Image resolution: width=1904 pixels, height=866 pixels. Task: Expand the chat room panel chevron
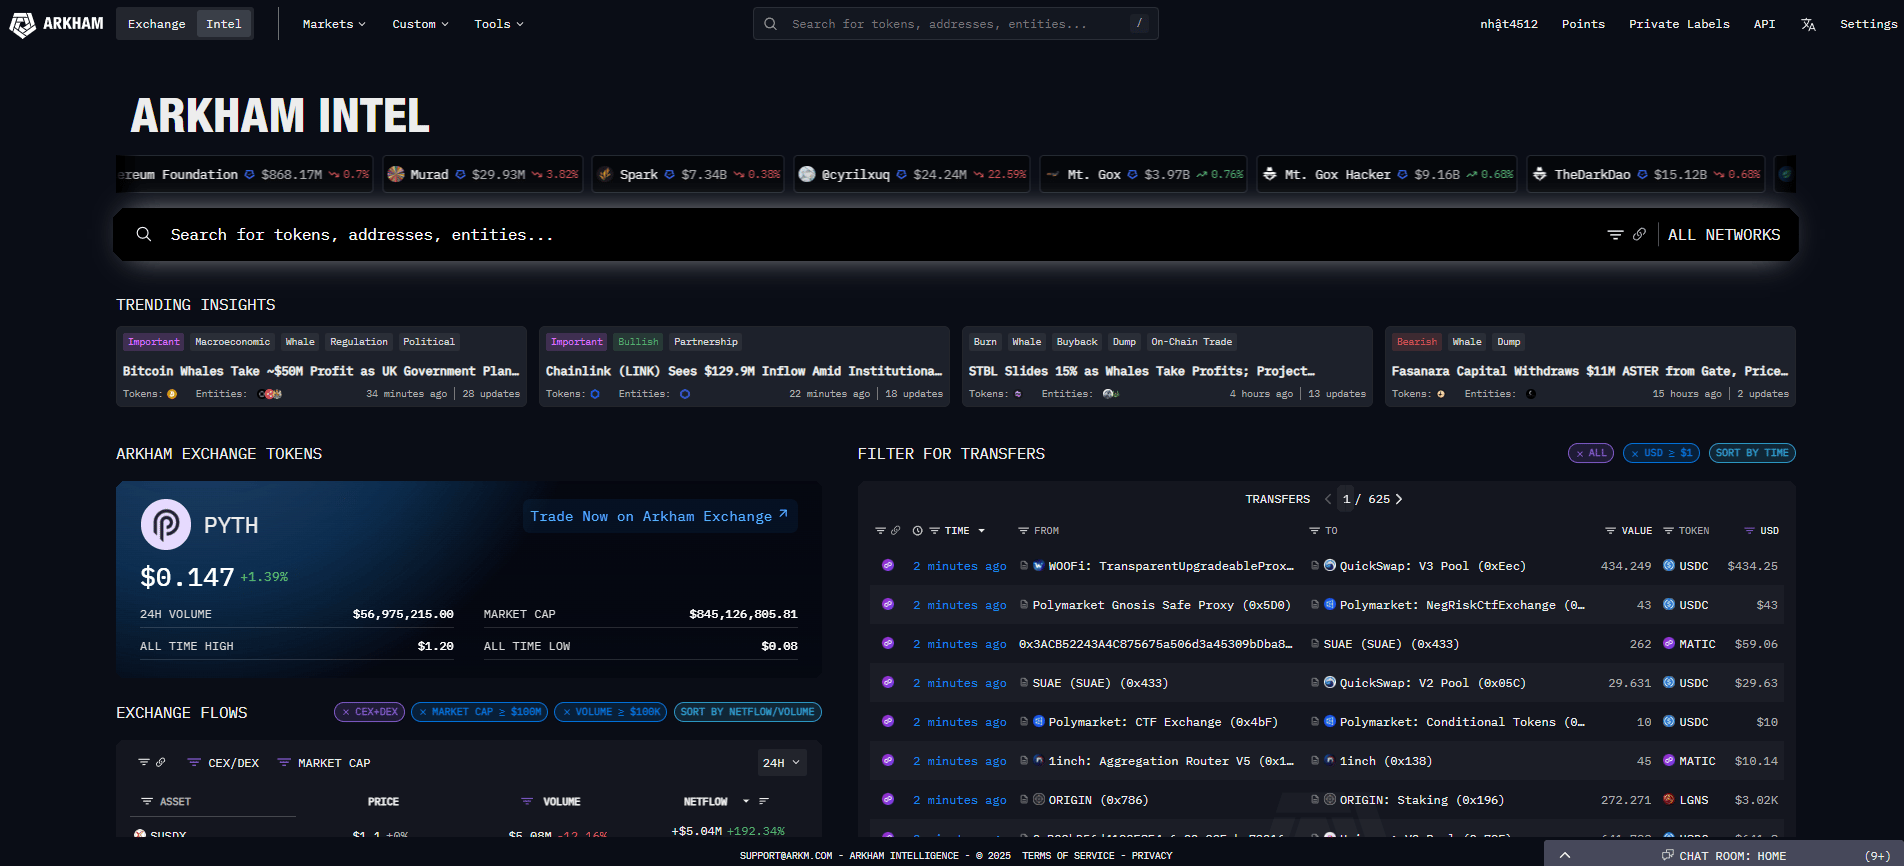click(x=1565, y=855)
